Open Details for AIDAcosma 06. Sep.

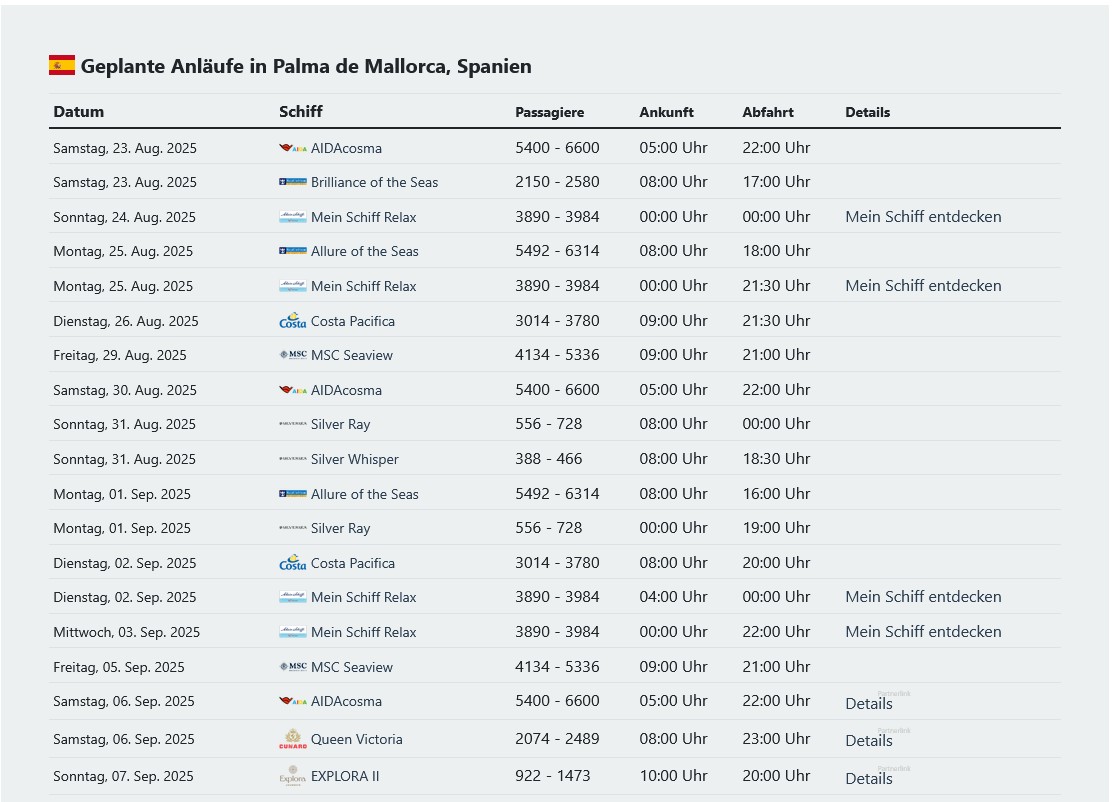[869, 703]
